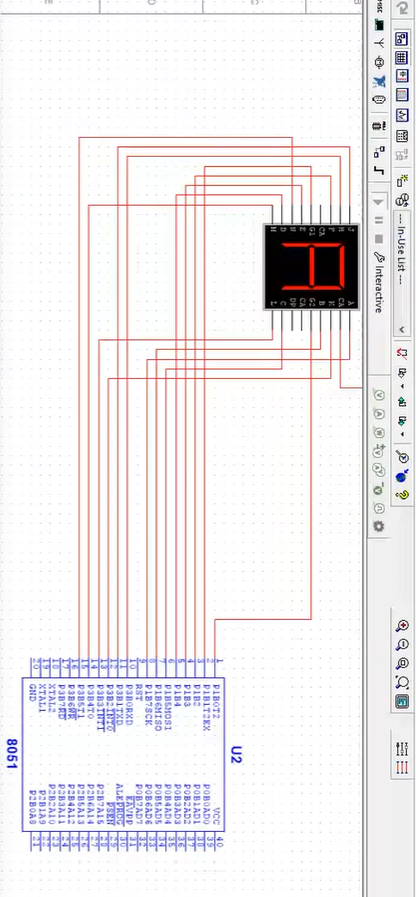Select the seven-segment display component
The height and width of the screenshot is (897, 416).
(x=312, y=267)
